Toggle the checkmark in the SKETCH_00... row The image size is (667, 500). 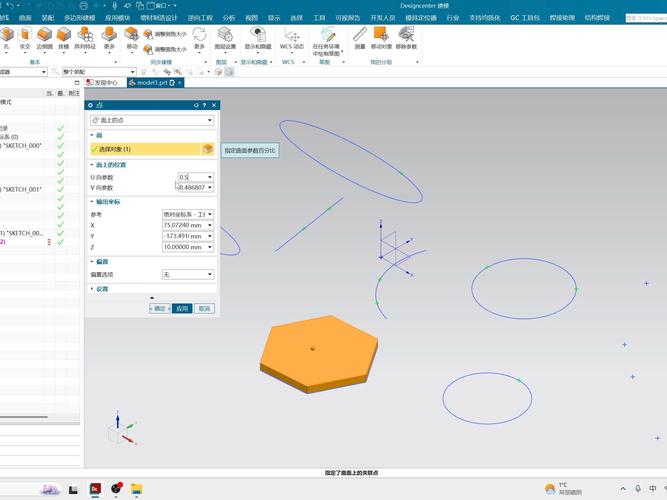pos(60,233)
